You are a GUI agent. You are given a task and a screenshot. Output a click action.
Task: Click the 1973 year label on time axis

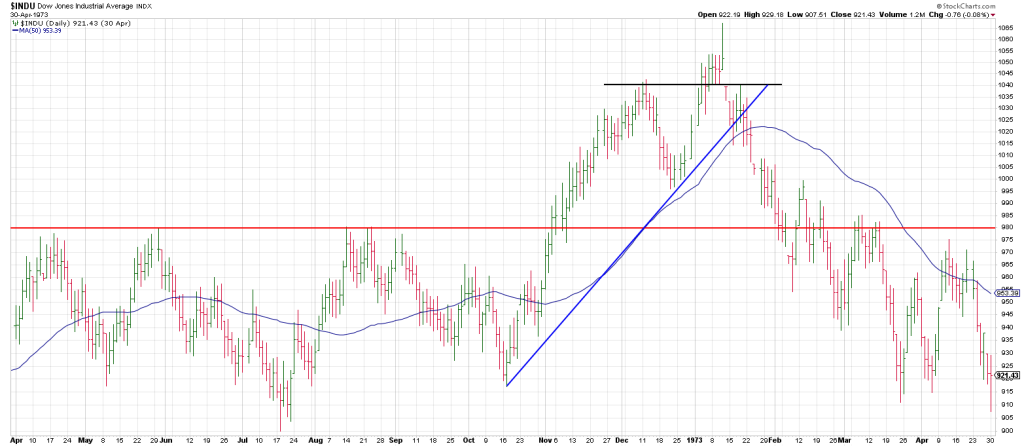tap(696, 439)
